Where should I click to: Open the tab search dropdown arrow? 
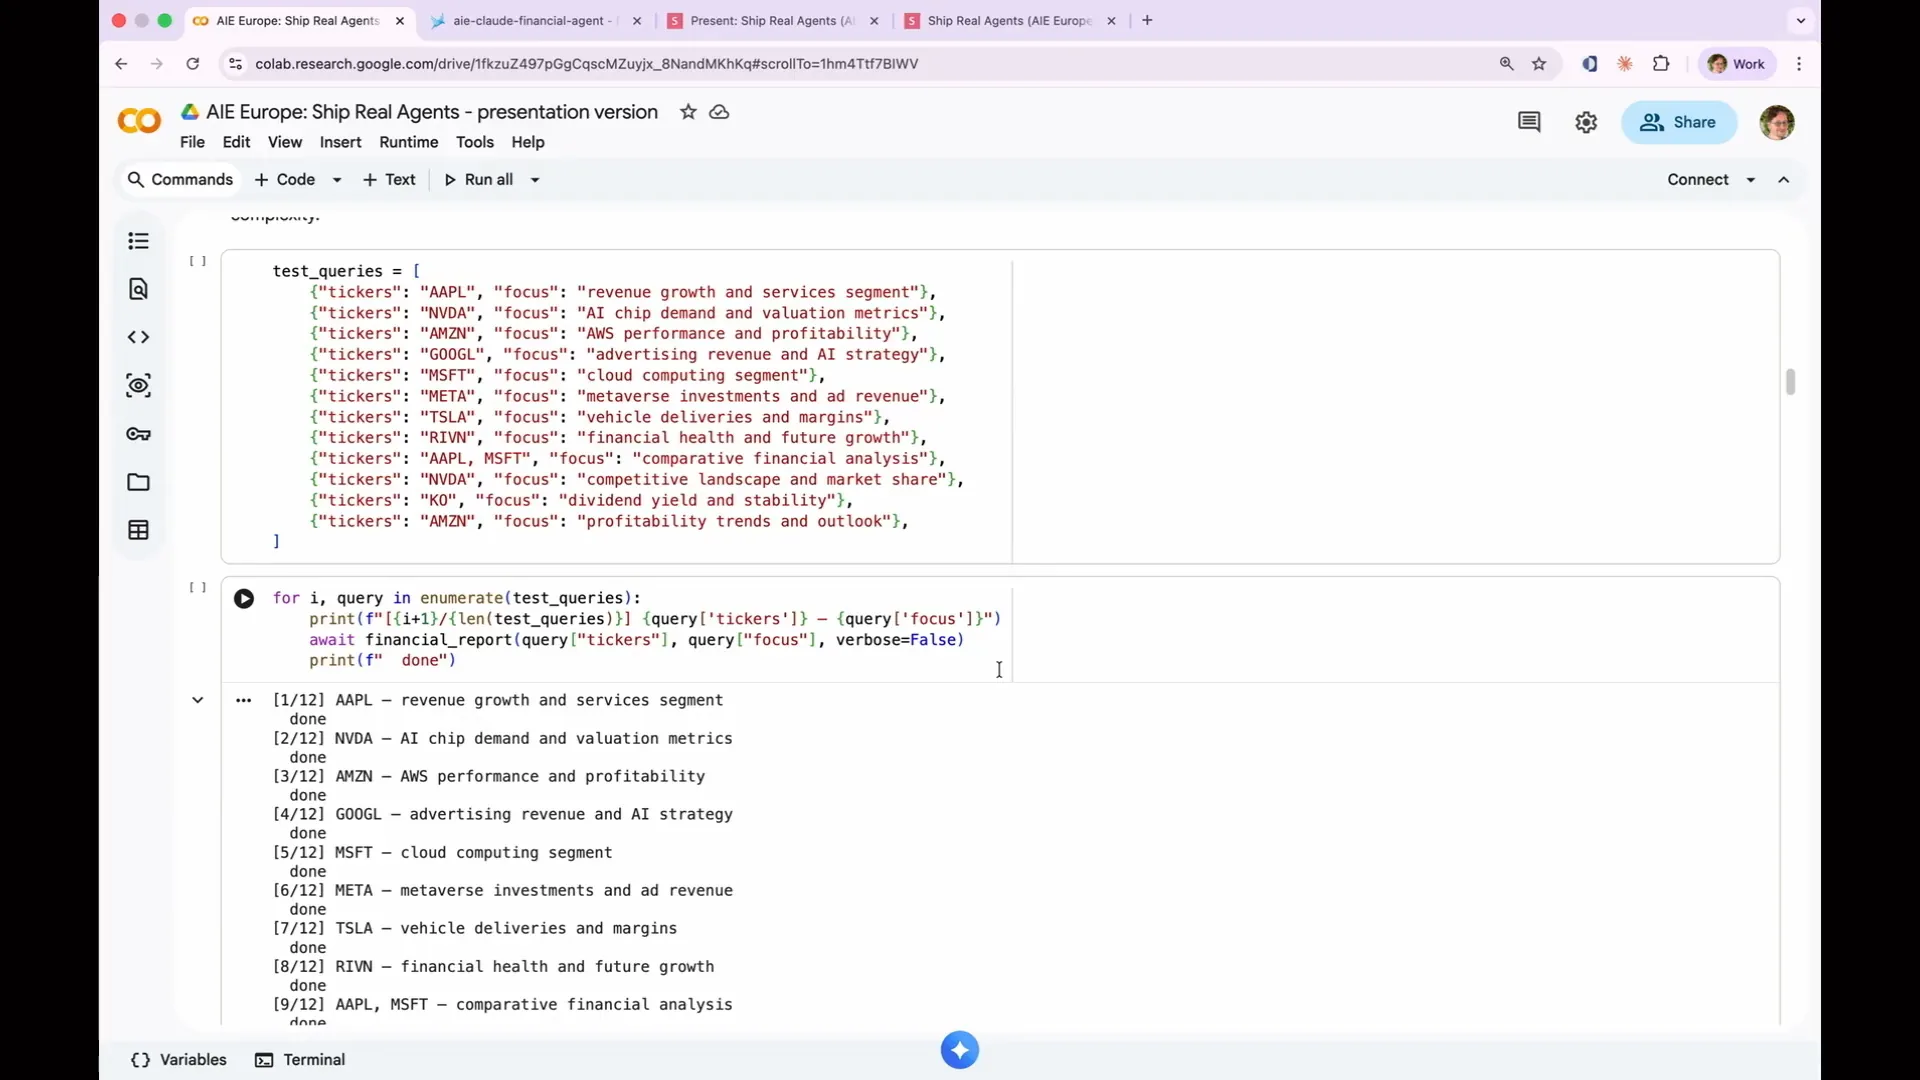pos(1801,20)
